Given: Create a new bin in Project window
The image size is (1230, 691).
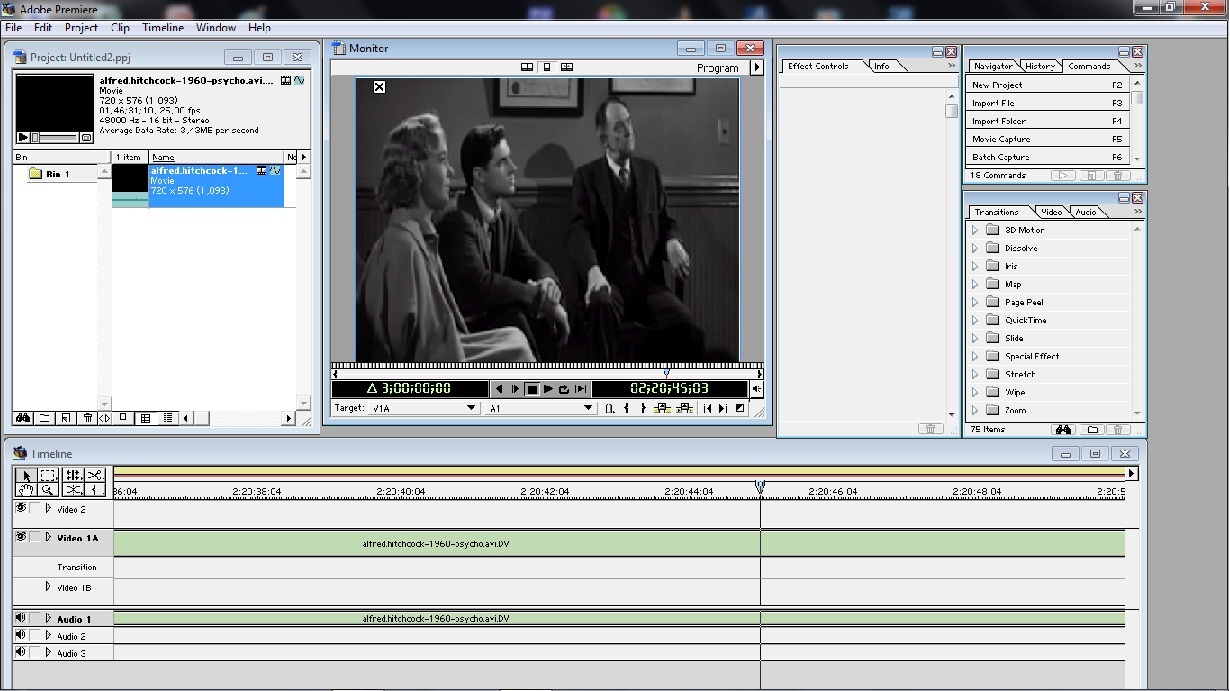Looking at the screenshot, I should pos(45,418).
